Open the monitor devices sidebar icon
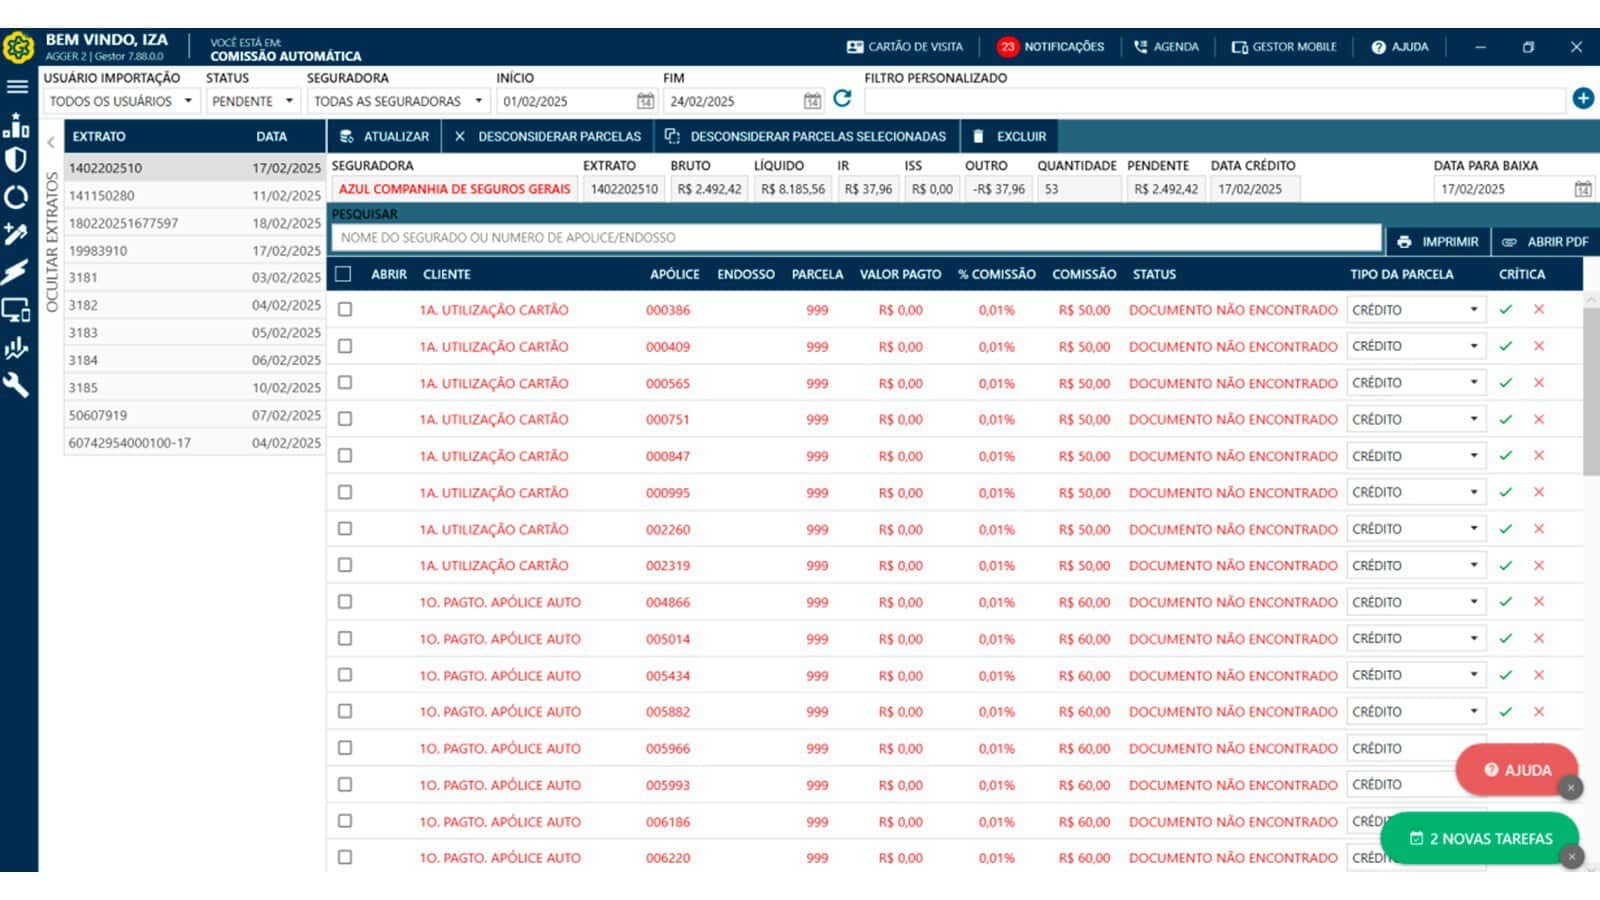 (x=16, y=310)
